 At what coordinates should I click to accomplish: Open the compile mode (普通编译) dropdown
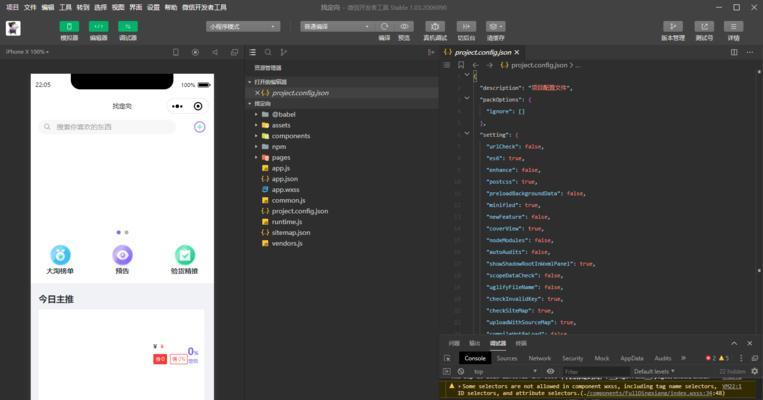337,26
